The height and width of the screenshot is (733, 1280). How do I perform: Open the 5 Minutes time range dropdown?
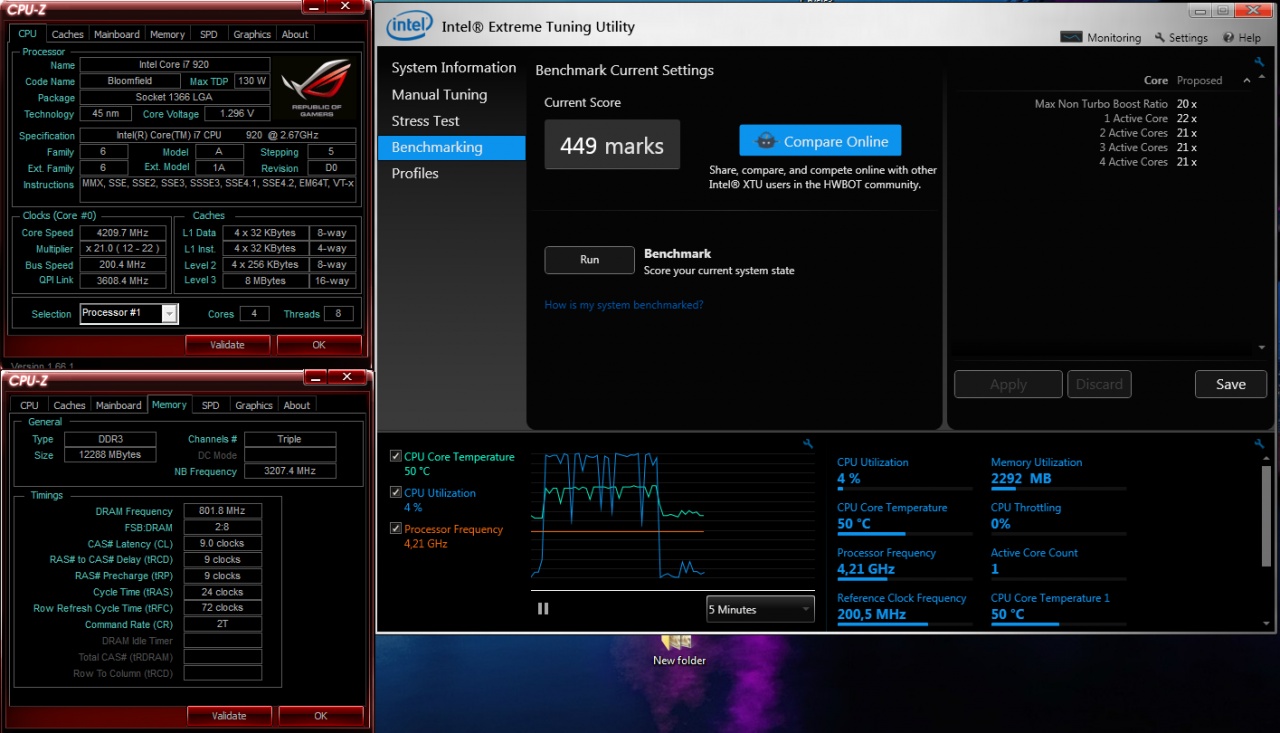tap(760, 609)
